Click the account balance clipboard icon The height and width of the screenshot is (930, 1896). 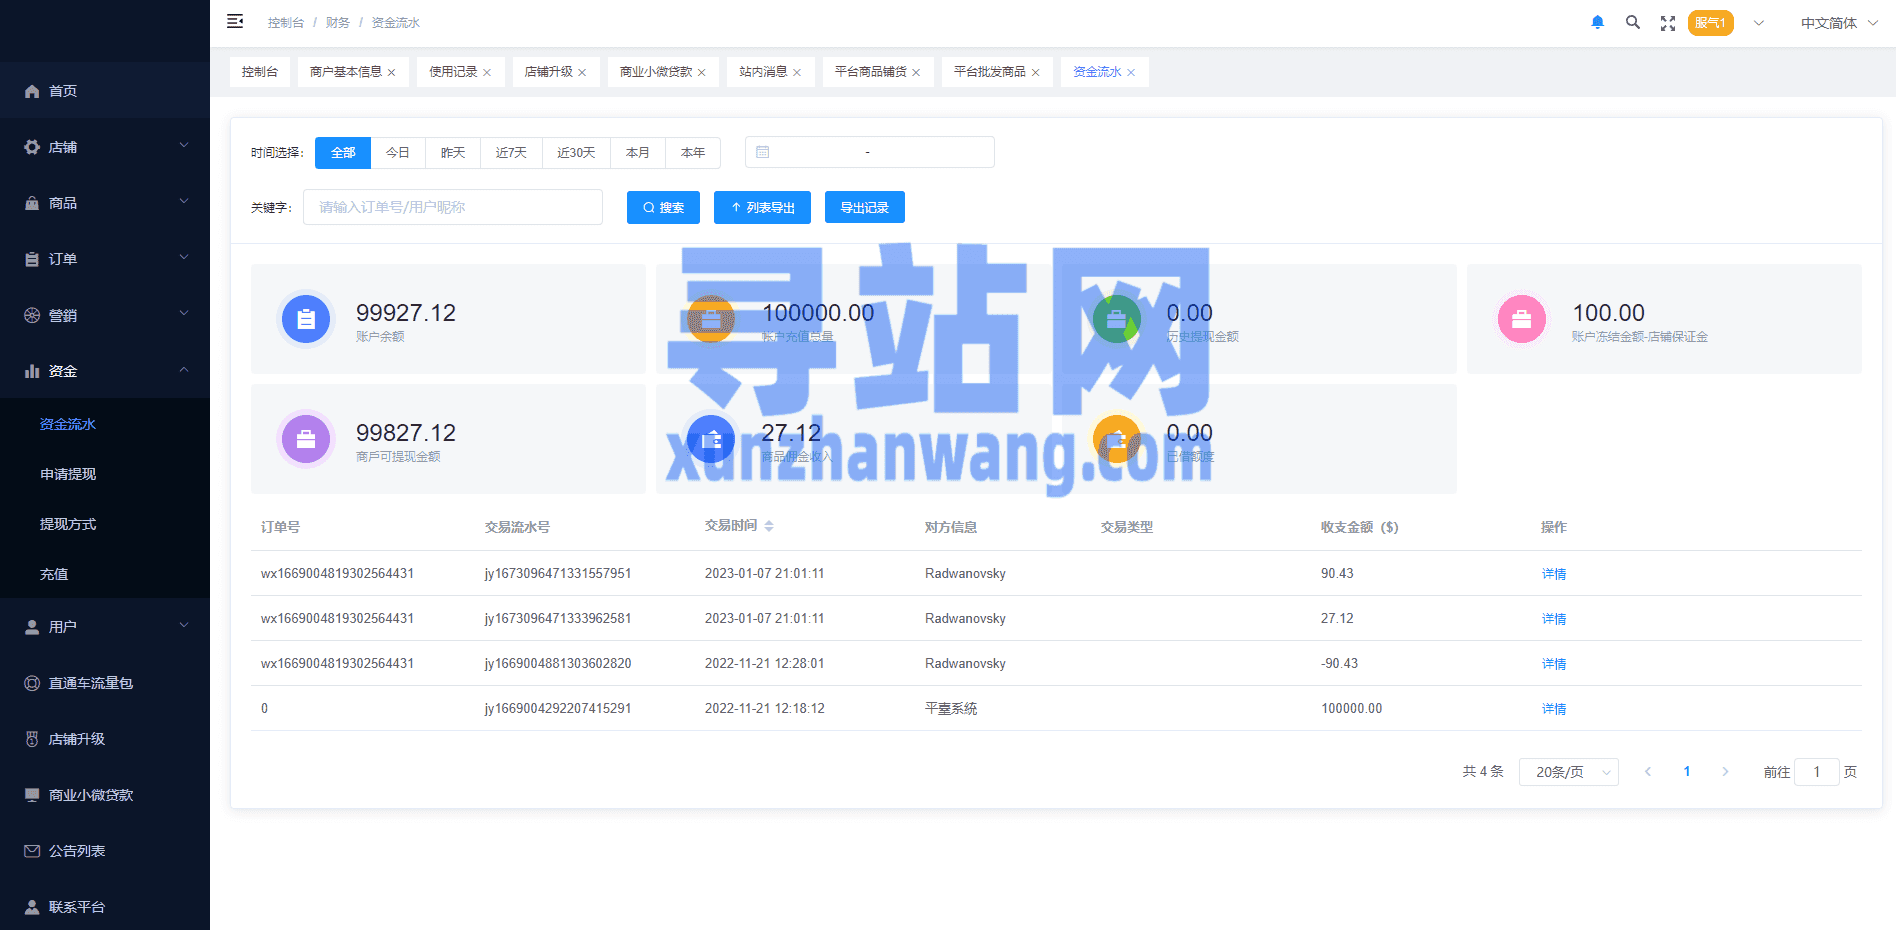306,319
